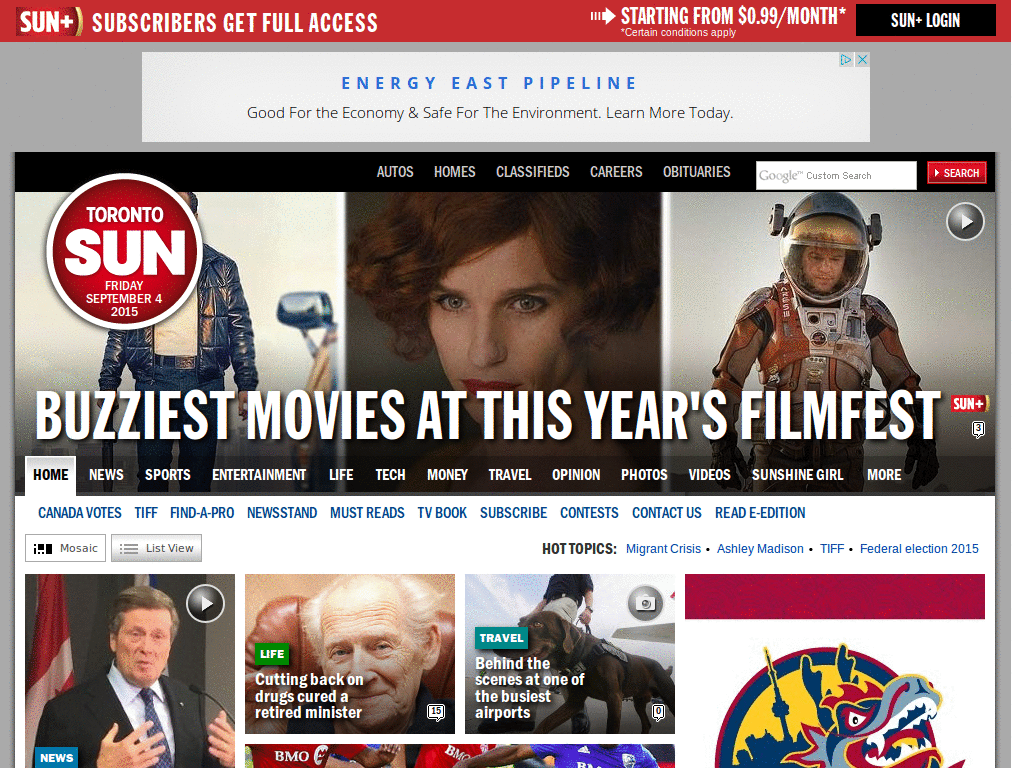Play the hero banner video
This screenshot has height=768, width=1024.
tap(965, 221)
